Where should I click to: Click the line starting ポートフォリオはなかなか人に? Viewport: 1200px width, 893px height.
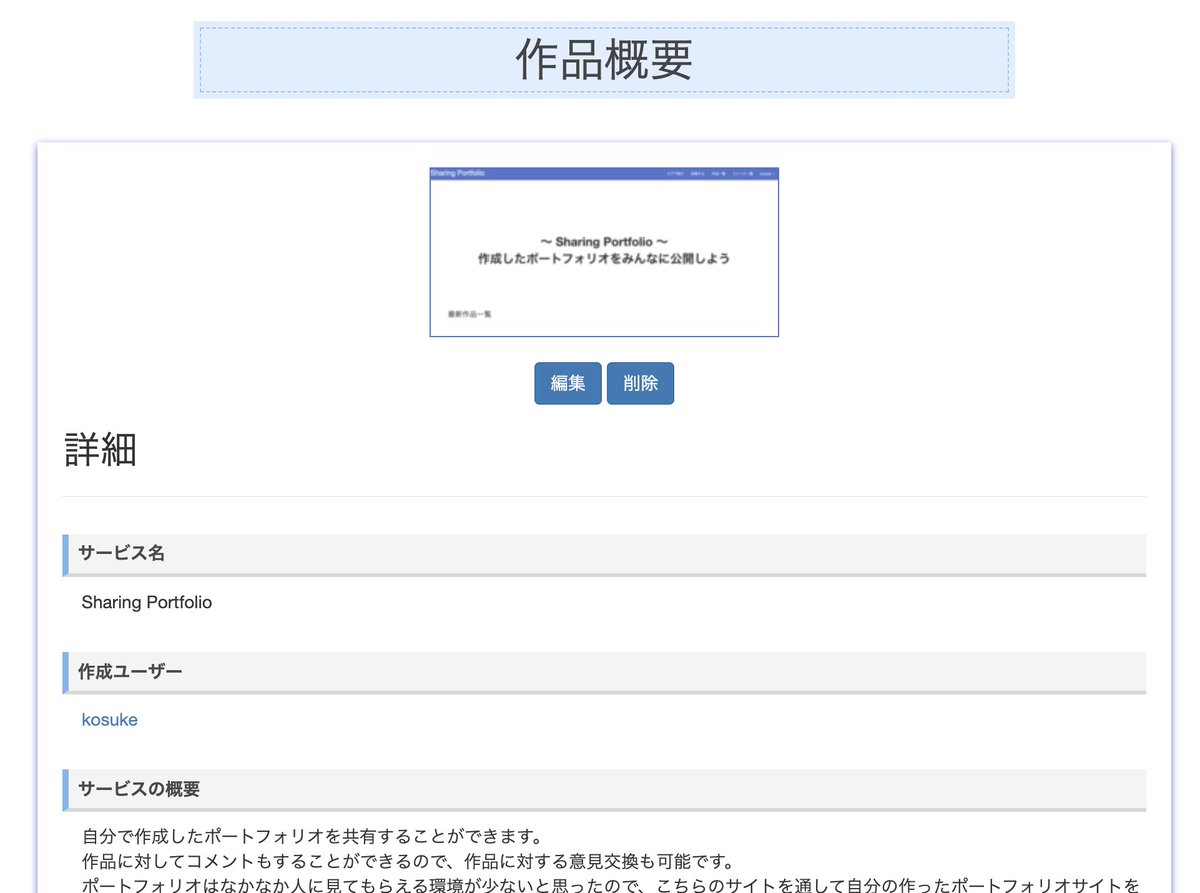tap(611, 885)
